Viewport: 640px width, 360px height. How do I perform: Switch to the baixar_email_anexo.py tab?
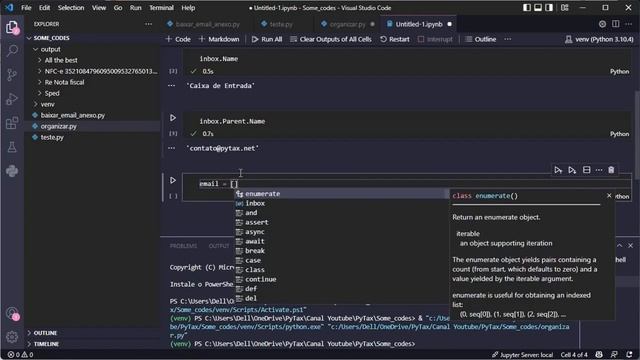(207, 24)
